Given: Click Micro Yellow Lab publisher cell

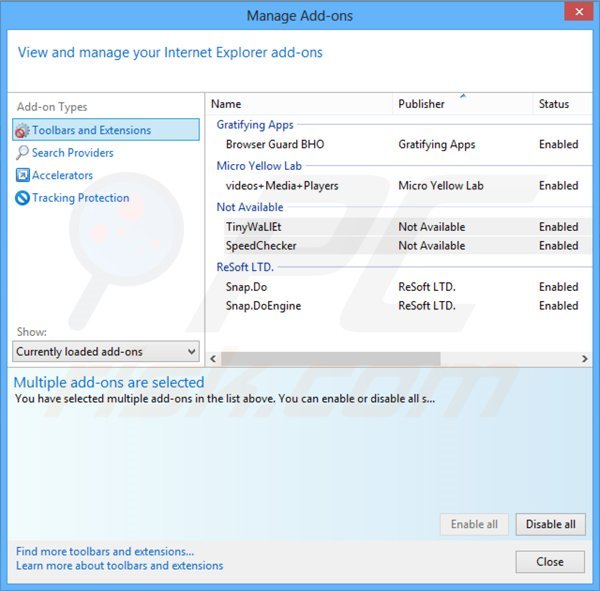Looking at the screenshot, I should [441, 186].
